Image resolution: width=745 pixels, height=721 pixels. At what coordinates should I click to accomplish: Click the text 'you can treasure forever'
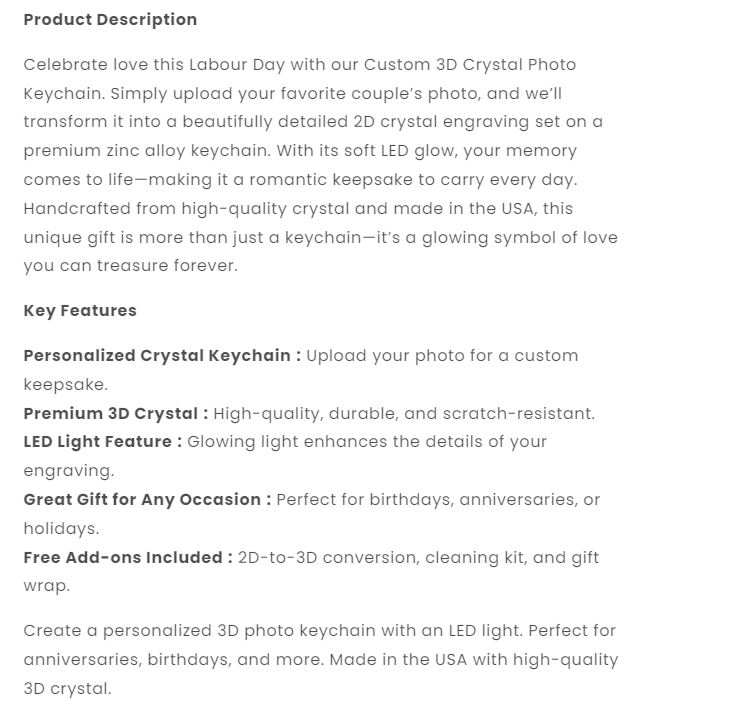pyautogui.click(x=130, y=266)
